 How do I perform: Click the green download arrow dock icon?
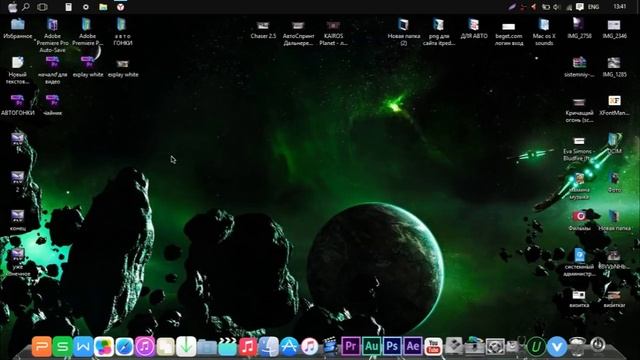pos(186,347)
